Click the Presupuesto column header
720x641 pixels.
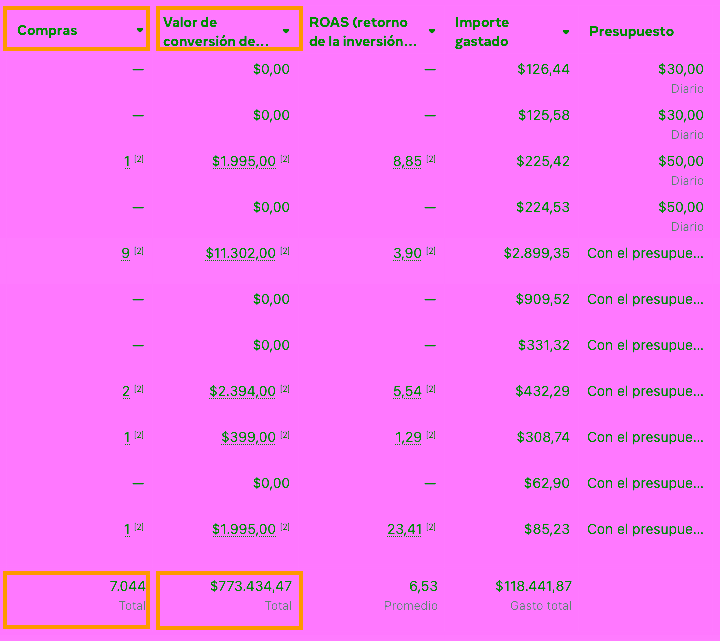tap(631, 32)
